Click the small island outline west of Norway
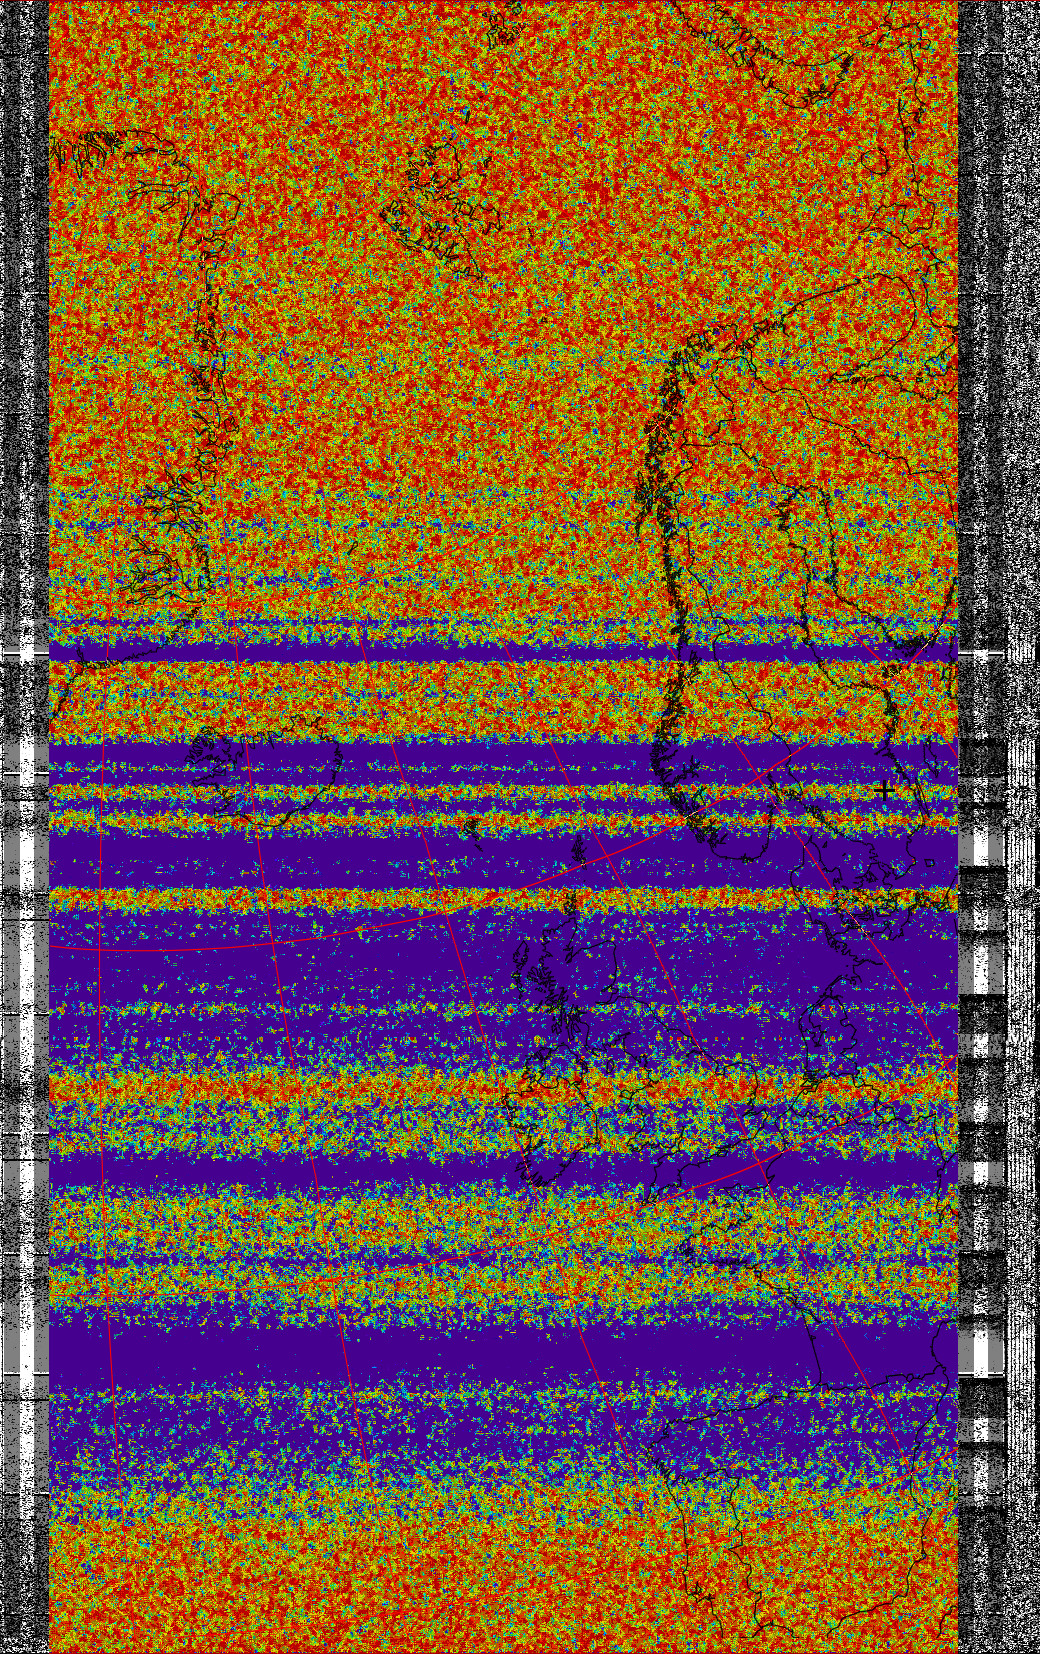This screenshot has height=1654, width=1040. [472, 827]
